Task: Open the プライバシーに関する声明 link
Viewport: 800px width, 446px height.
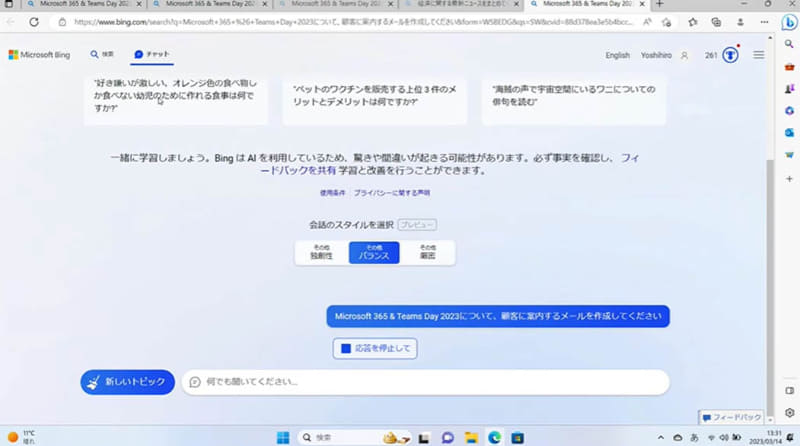Action: (x=392, y=193)
